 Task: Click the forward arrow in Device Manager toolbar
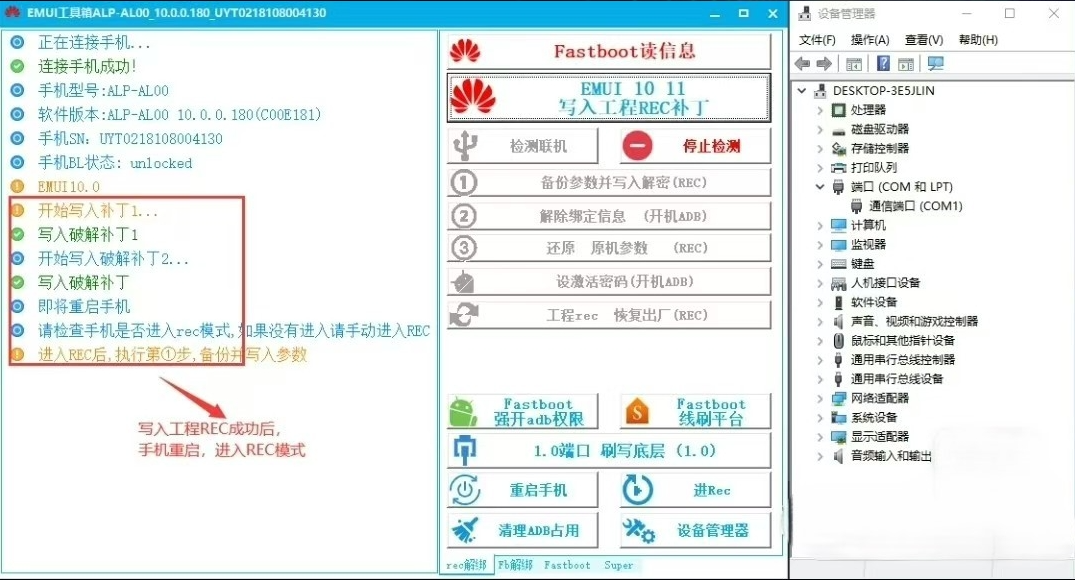824,64
